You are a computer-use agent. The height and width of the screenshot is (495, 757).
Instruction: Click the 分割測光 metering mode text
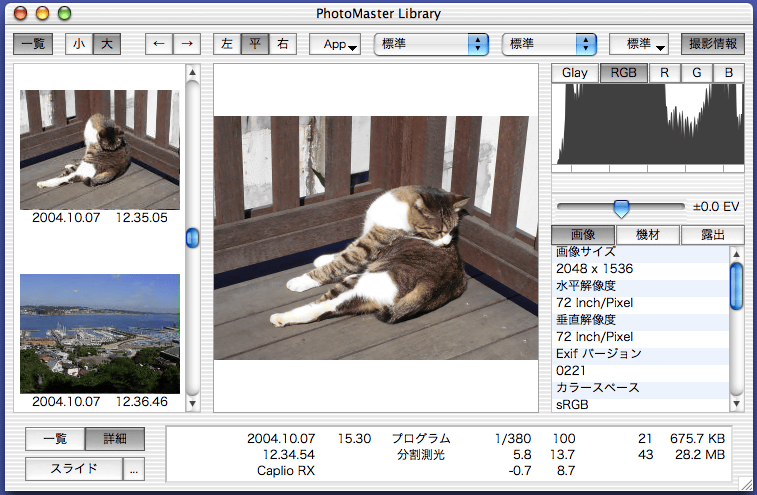tap(421, 454)
